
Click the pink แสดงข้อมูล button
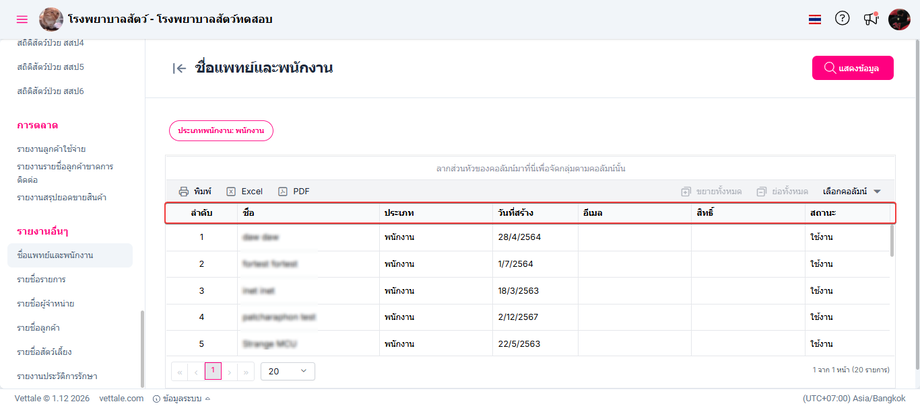pyautogui.click(x=852, y=68)
